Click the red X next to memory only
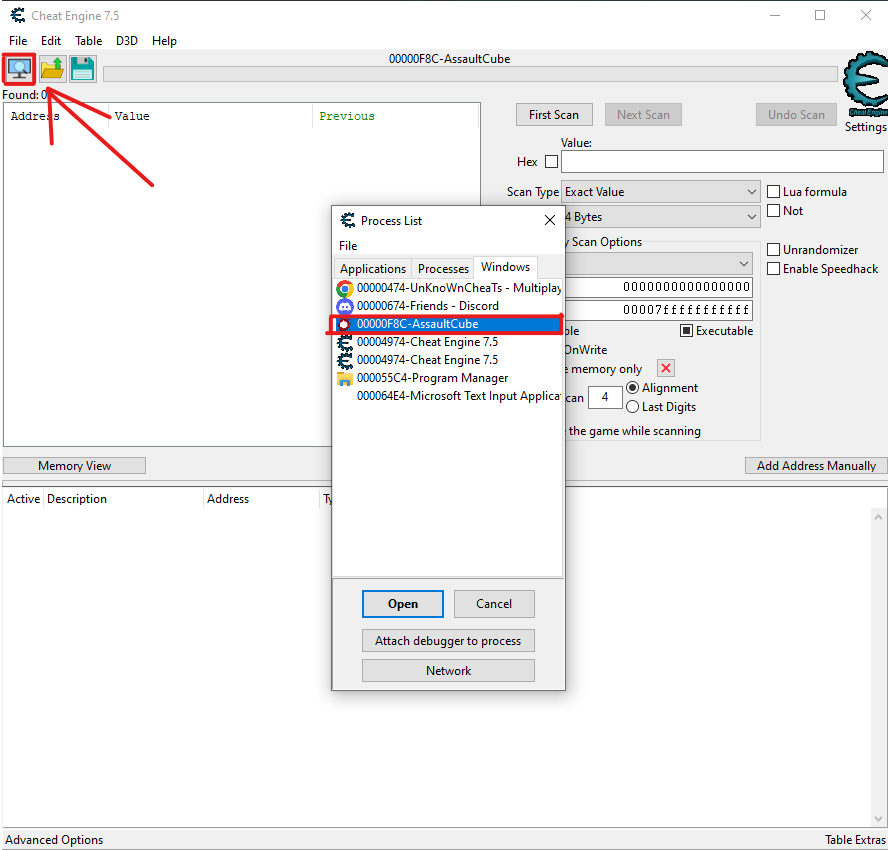This screenshot has width=888, height=850. point(666,369)
